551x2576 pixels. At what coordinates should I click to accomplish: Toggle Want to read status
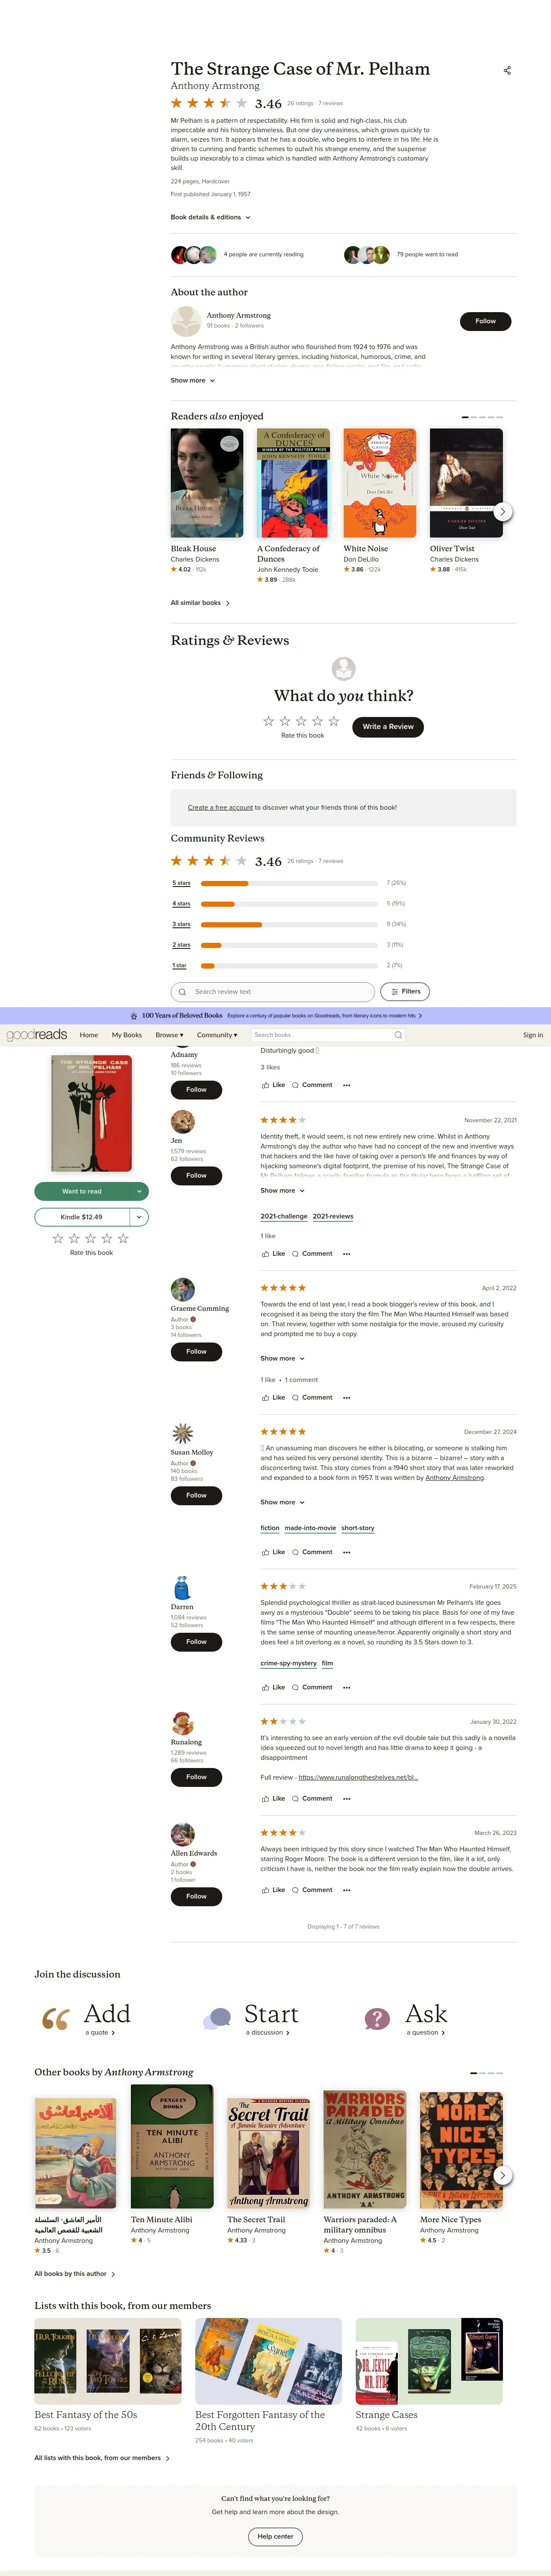click(x=82, y=1191)
